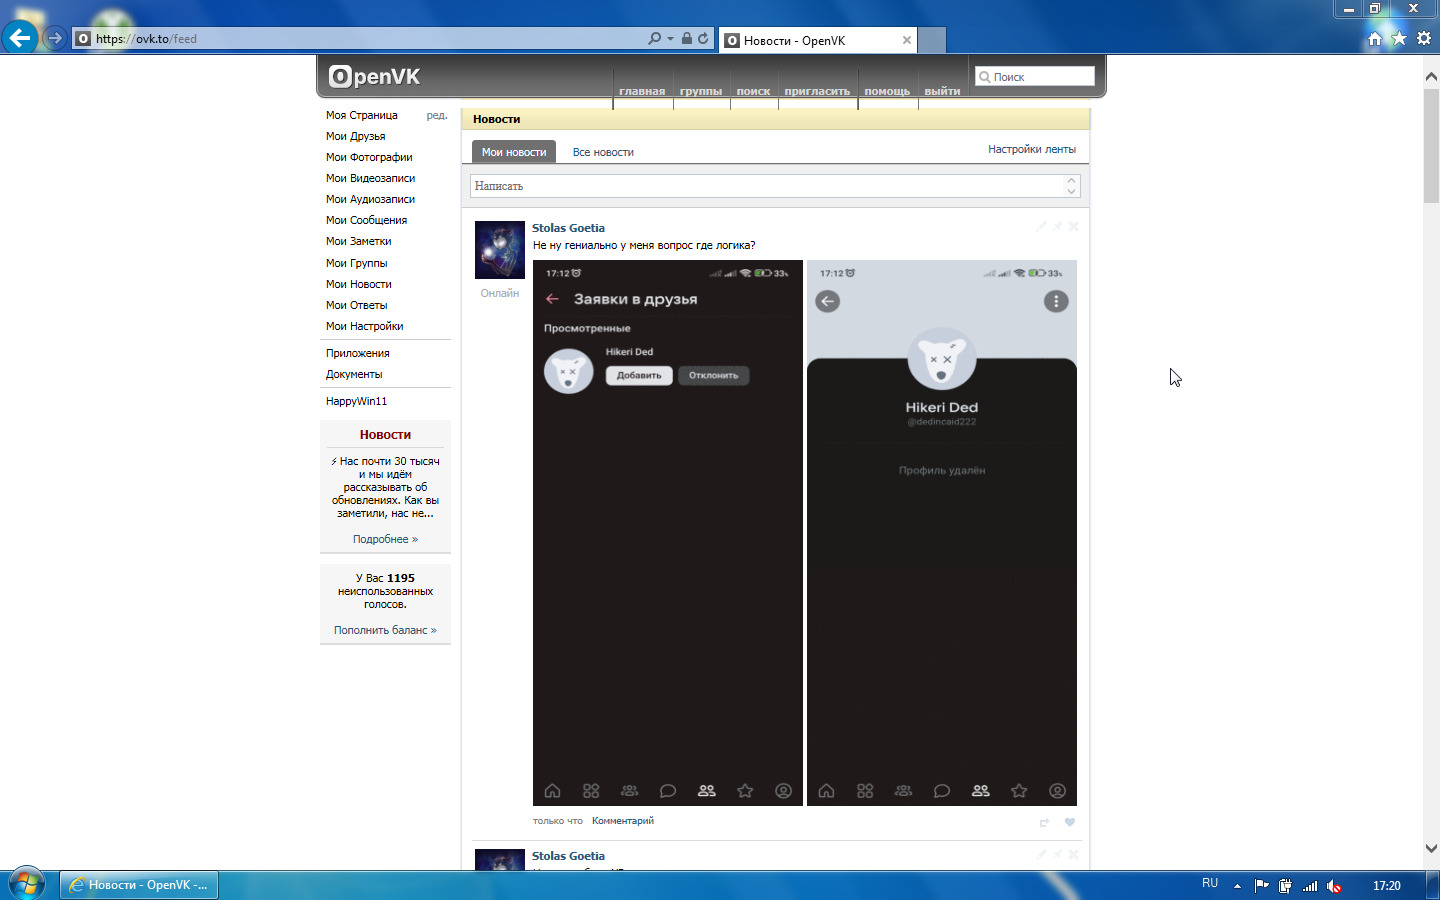Open помощь in the top menu

[x=887, y=91]
